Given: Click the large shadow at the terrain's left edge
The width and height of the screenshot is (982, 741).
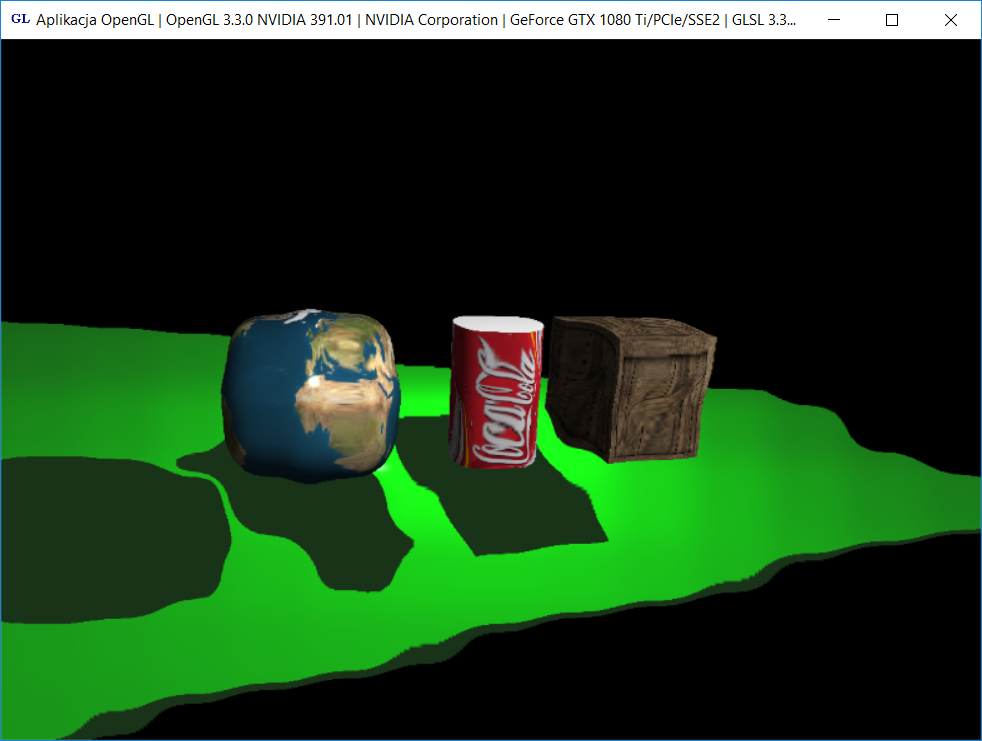Looking at the screenshot, I should [100, 540].
